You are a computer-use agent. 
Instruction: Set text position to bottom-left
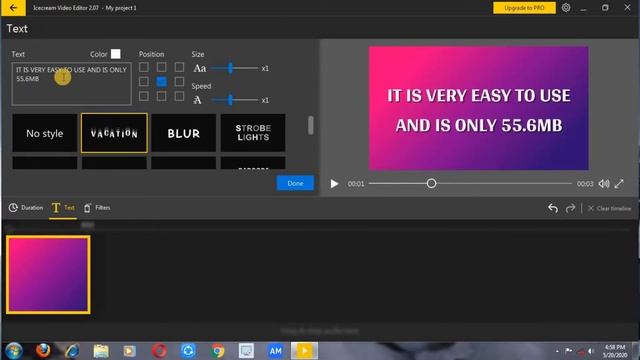pyautogui.click(x=144, y=96)
